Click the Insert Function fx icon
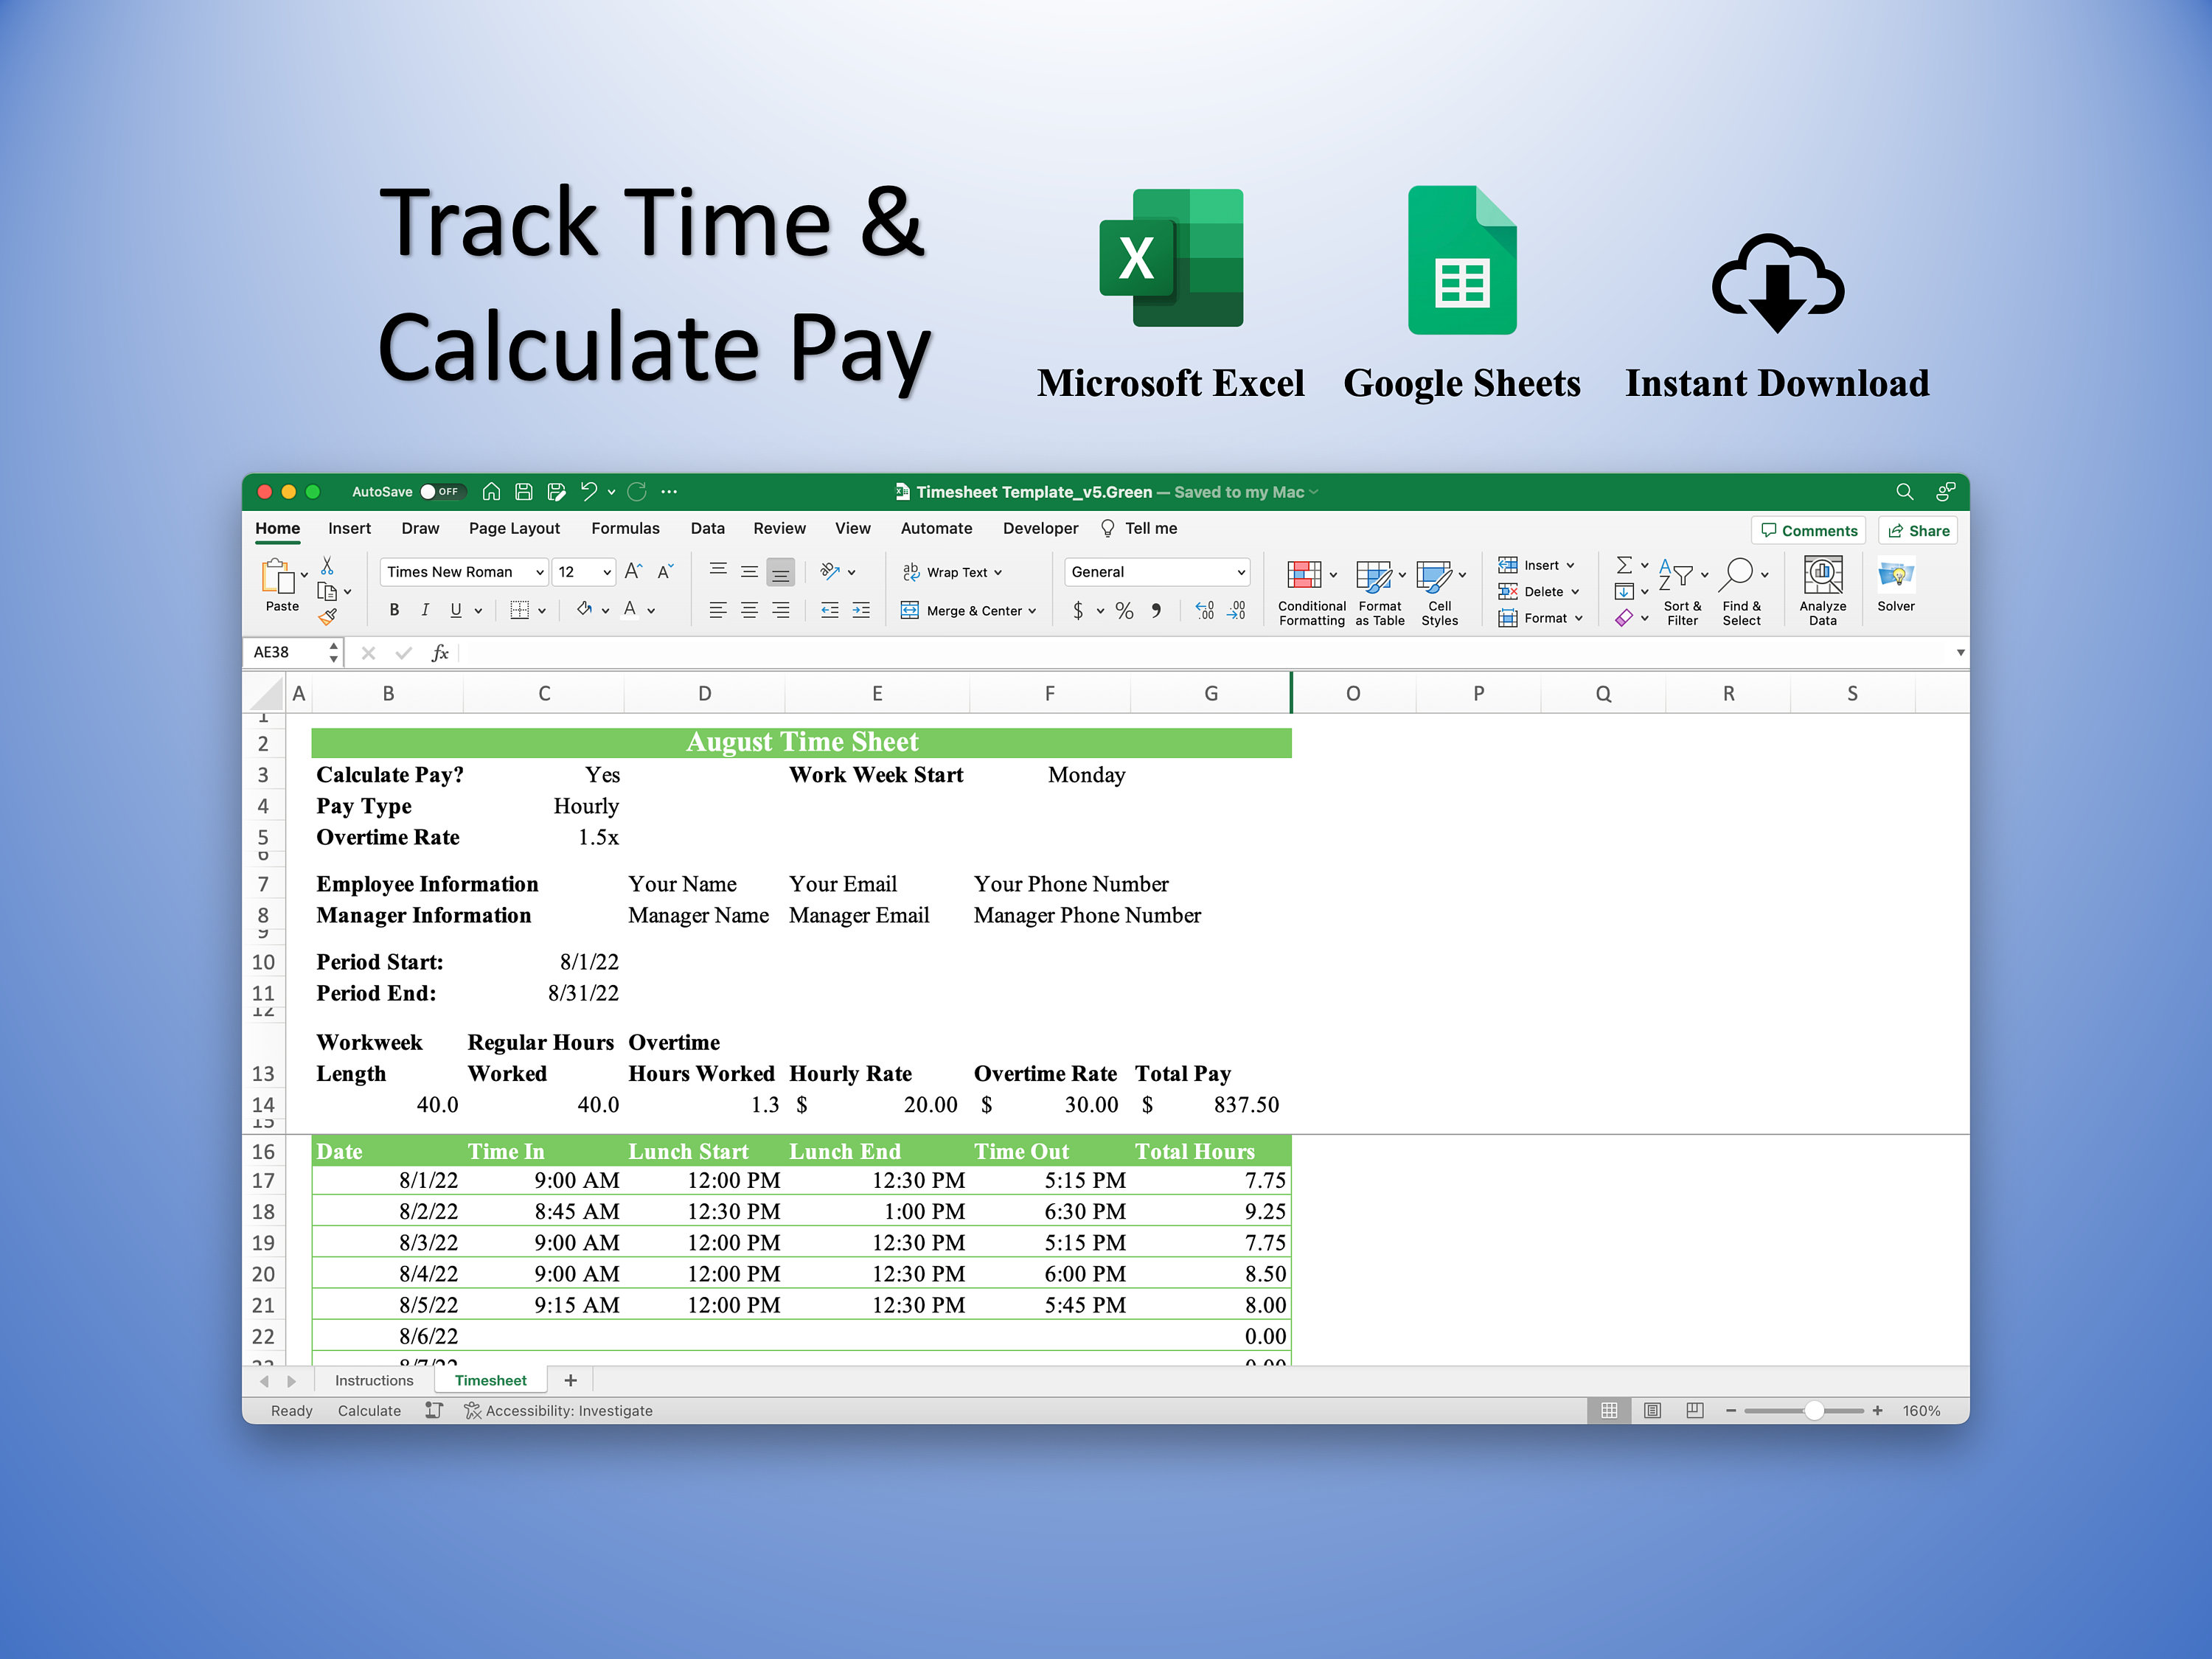 click(x=439, y=652)
